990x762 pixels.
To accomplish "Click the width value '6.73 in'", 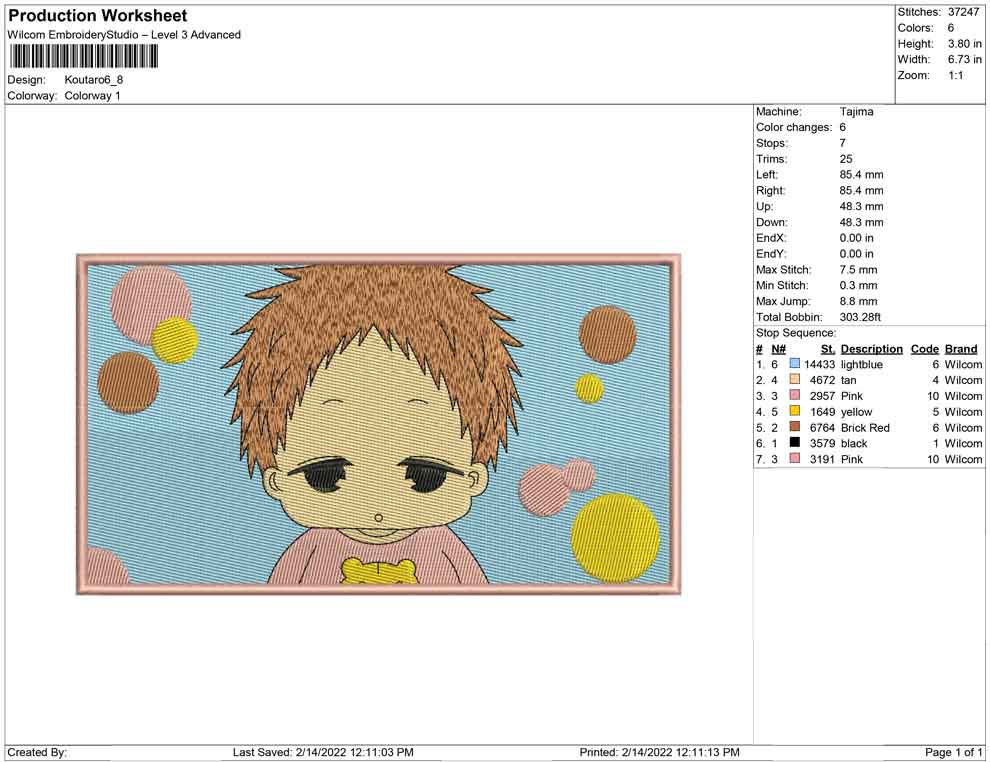I will pos(964,59).
